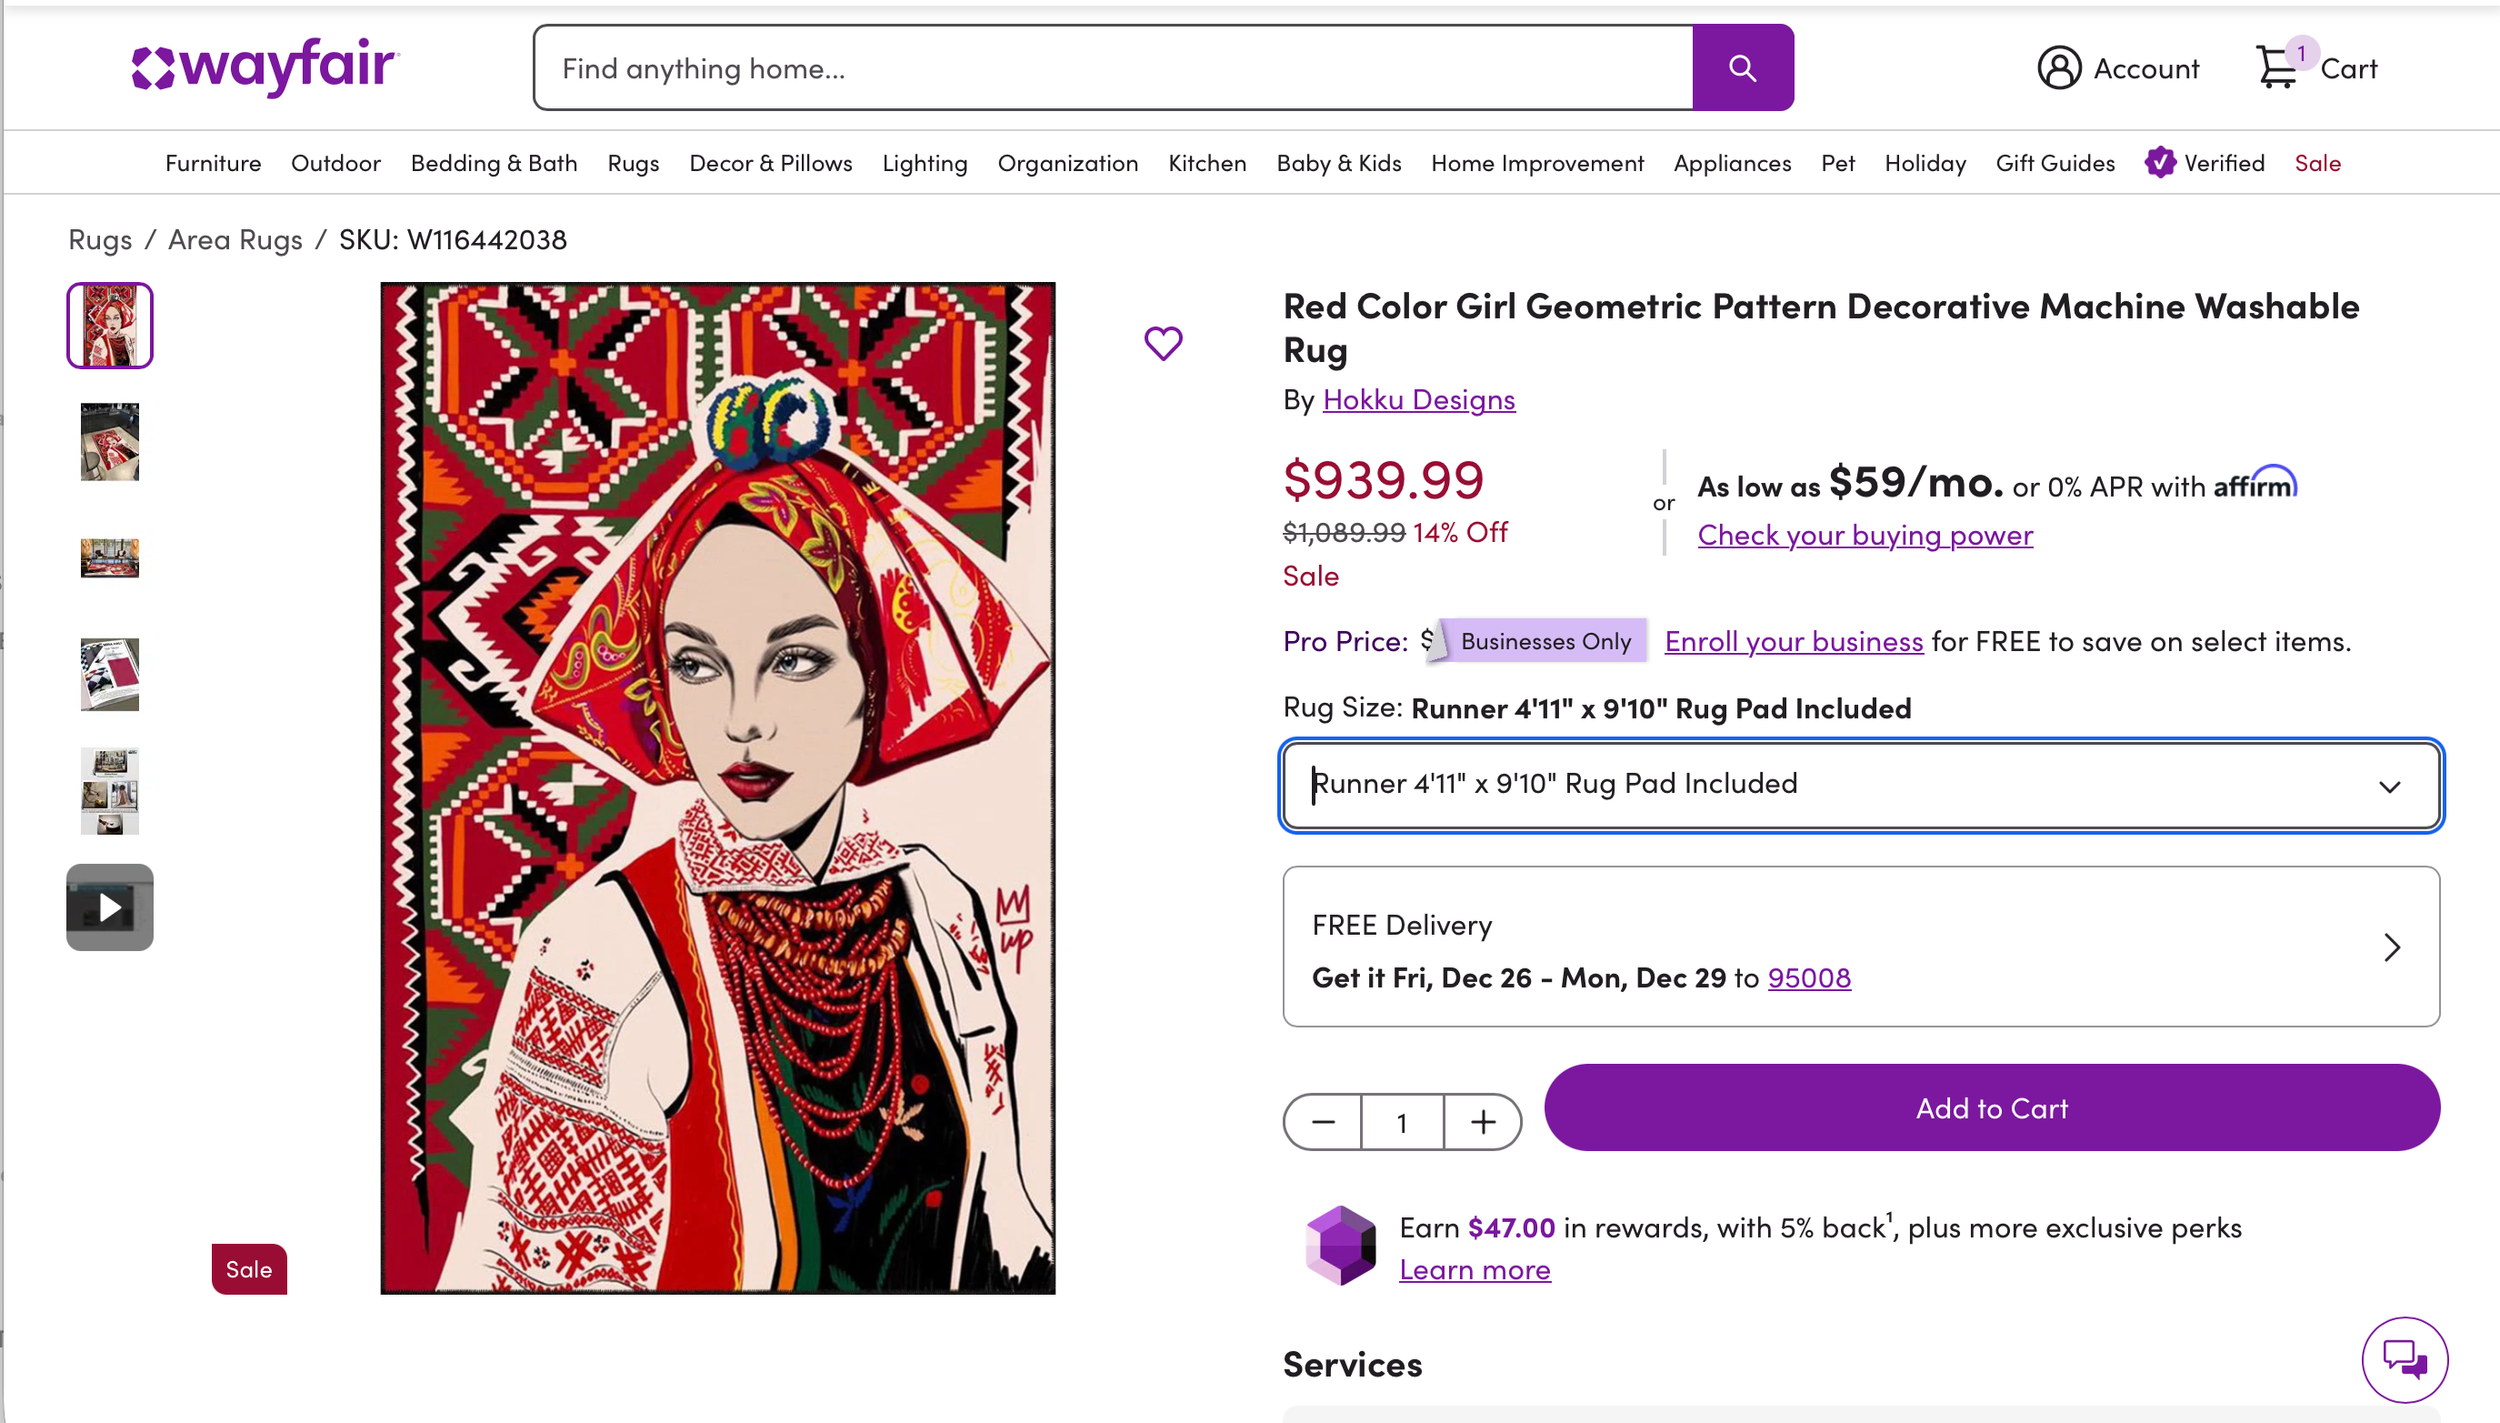This screenshot has width=2500, height=1423.
Task: Click the Verified badge icon
Action: 2160,162
